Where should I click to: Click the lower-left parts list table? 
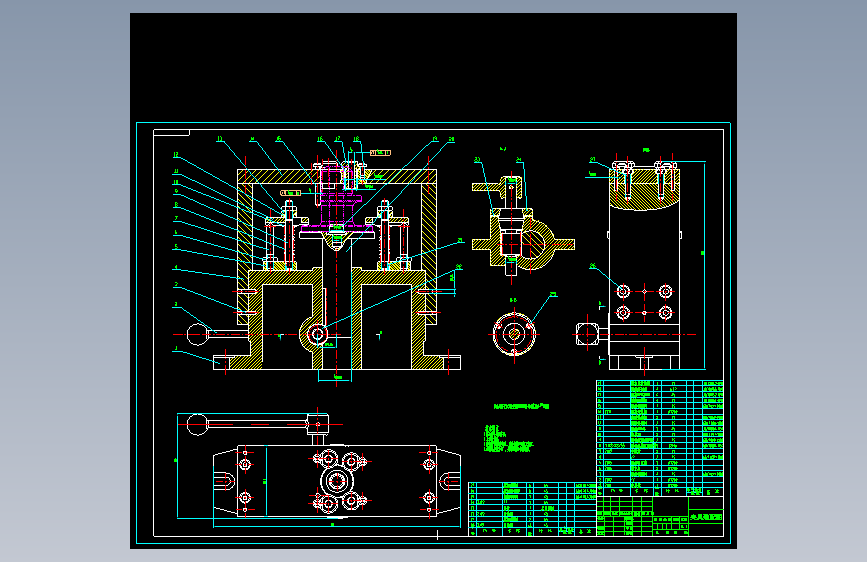pyautogui.click(x=532, y=509)
